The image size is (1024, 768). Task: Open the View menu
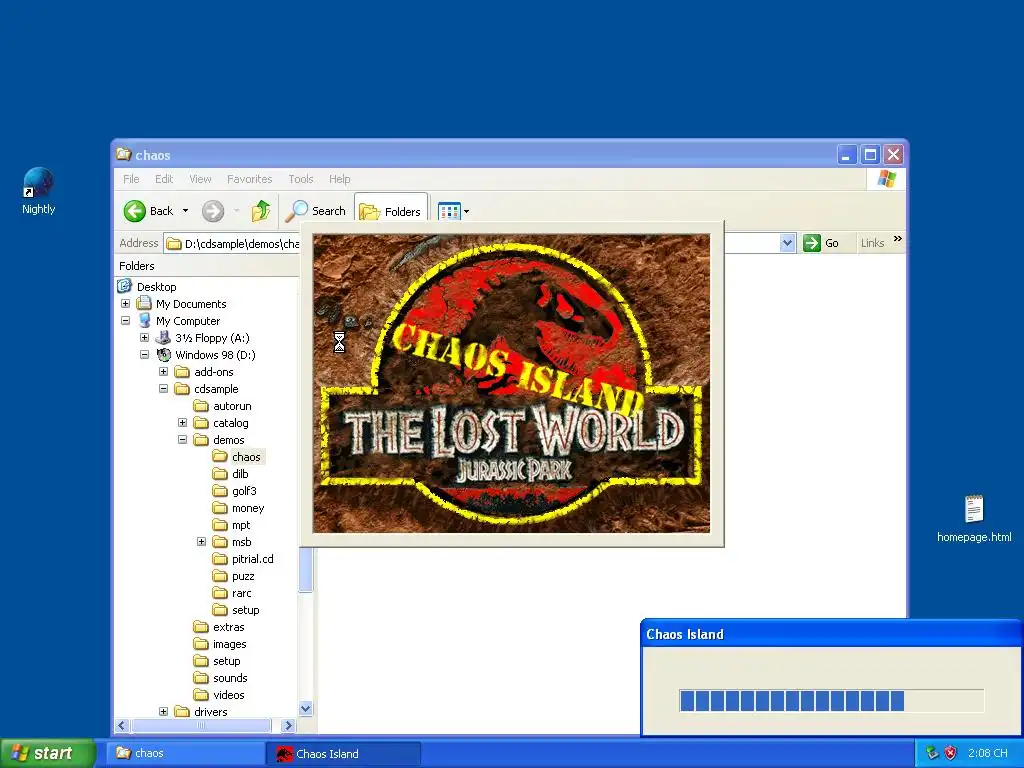click(200, 179)
